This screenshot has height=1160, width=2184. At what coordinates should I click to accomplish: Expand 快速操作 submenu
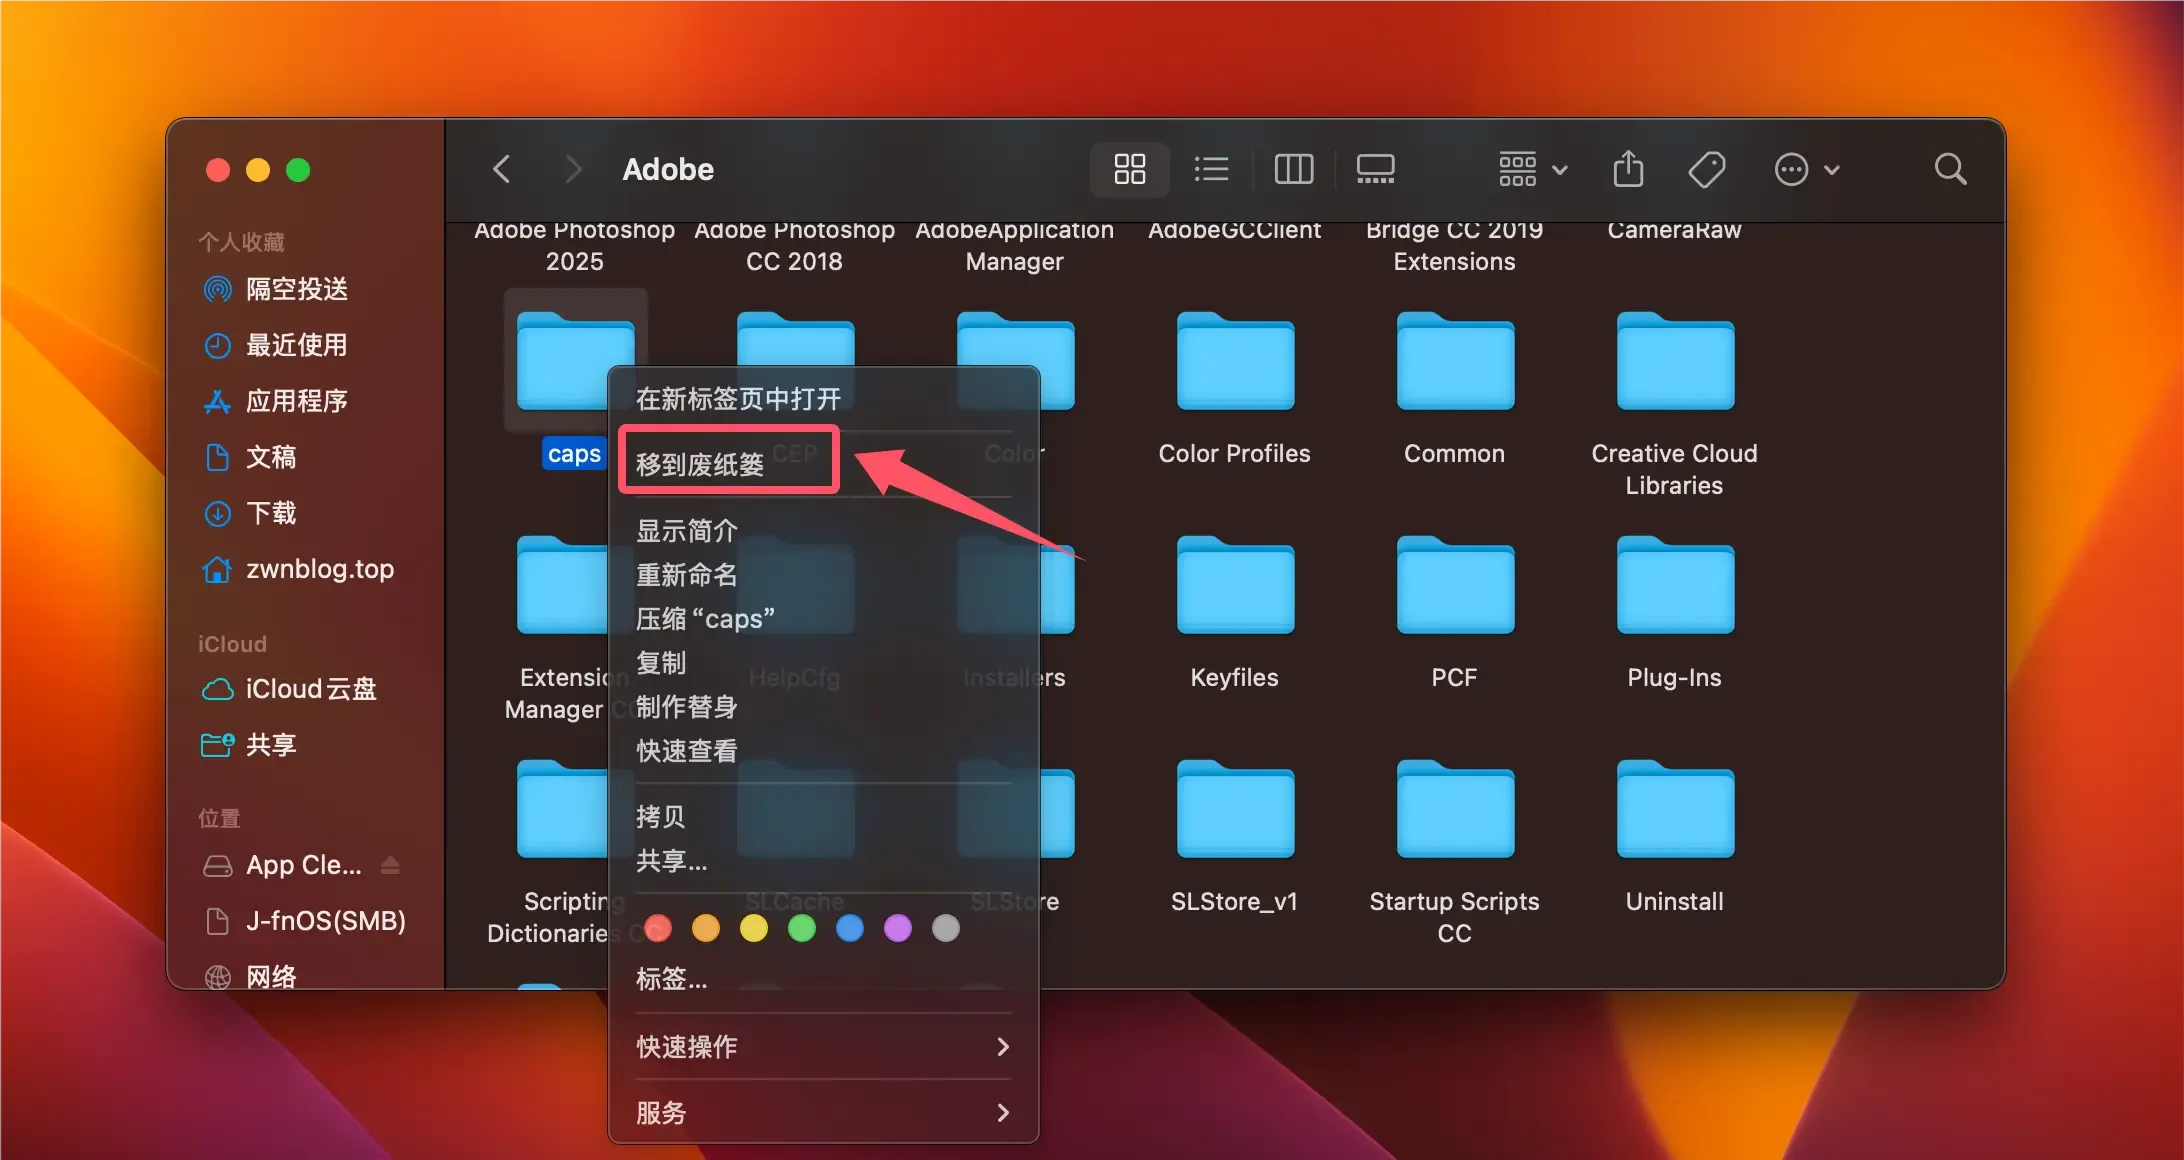(824, 1046)
